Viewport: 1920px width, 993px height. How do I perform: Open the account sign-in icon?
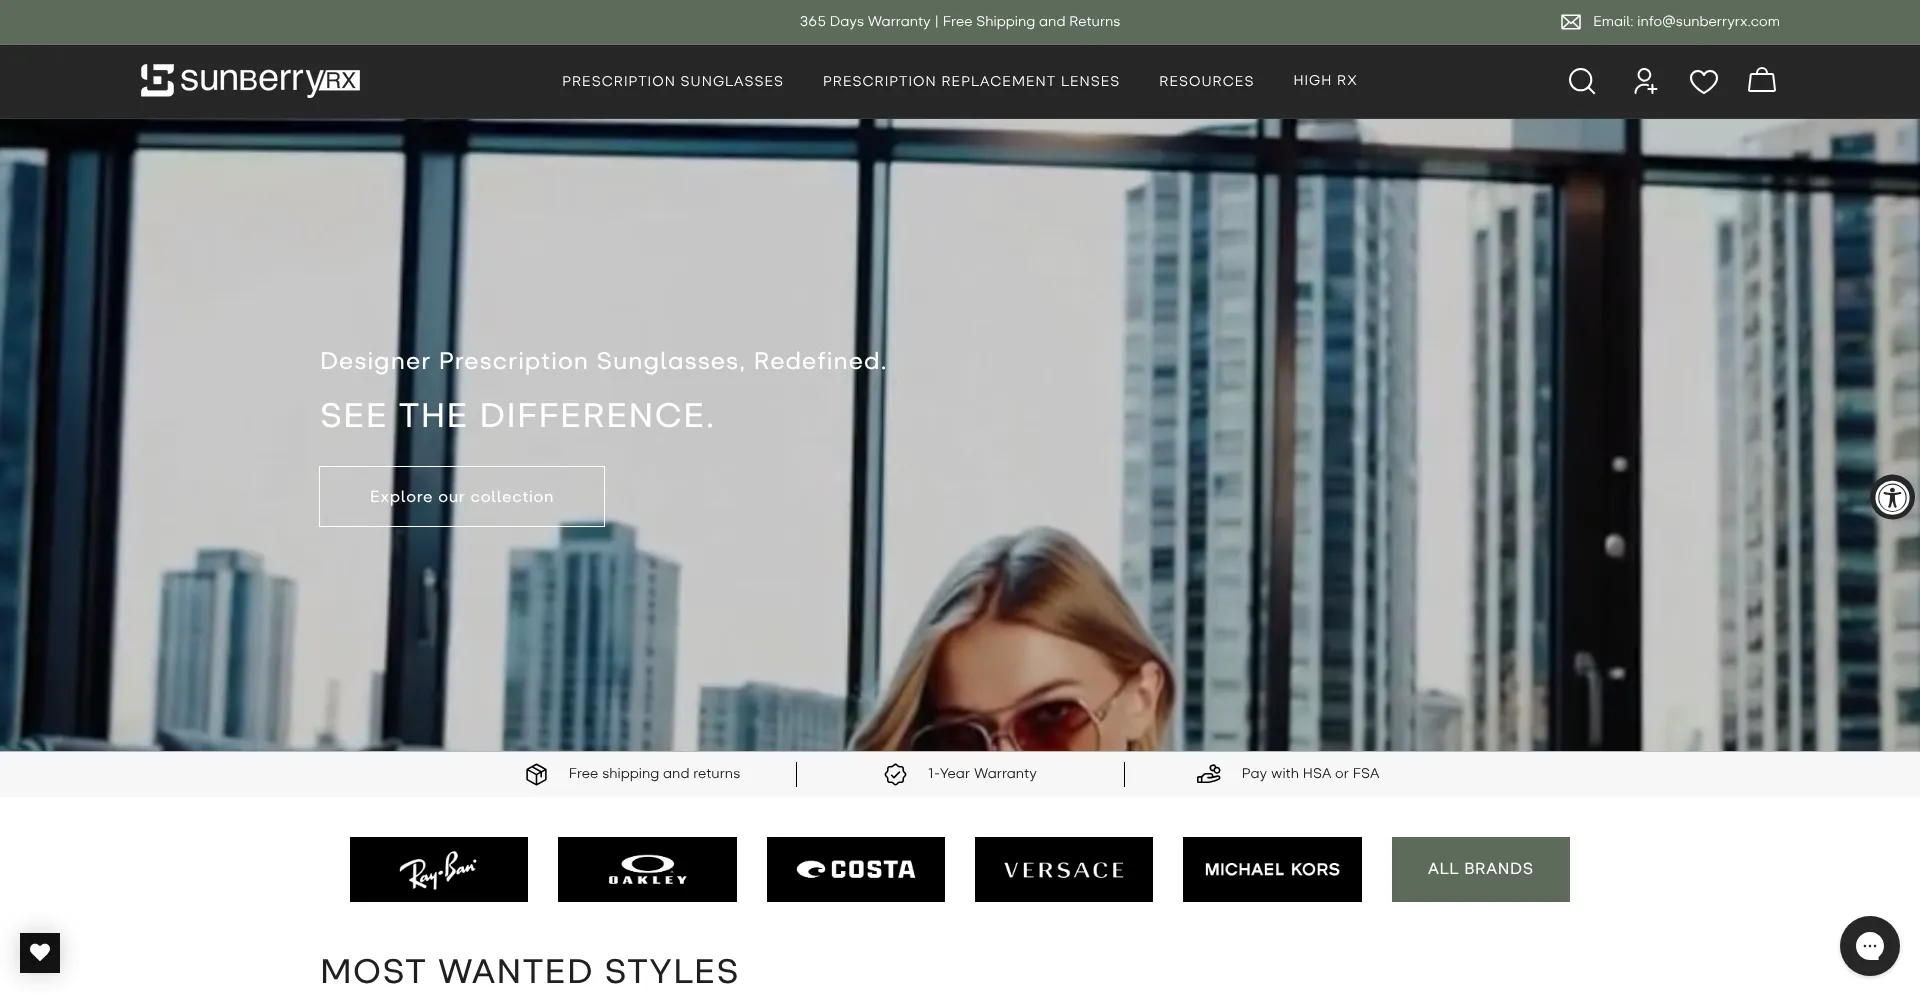point(1645,81)
